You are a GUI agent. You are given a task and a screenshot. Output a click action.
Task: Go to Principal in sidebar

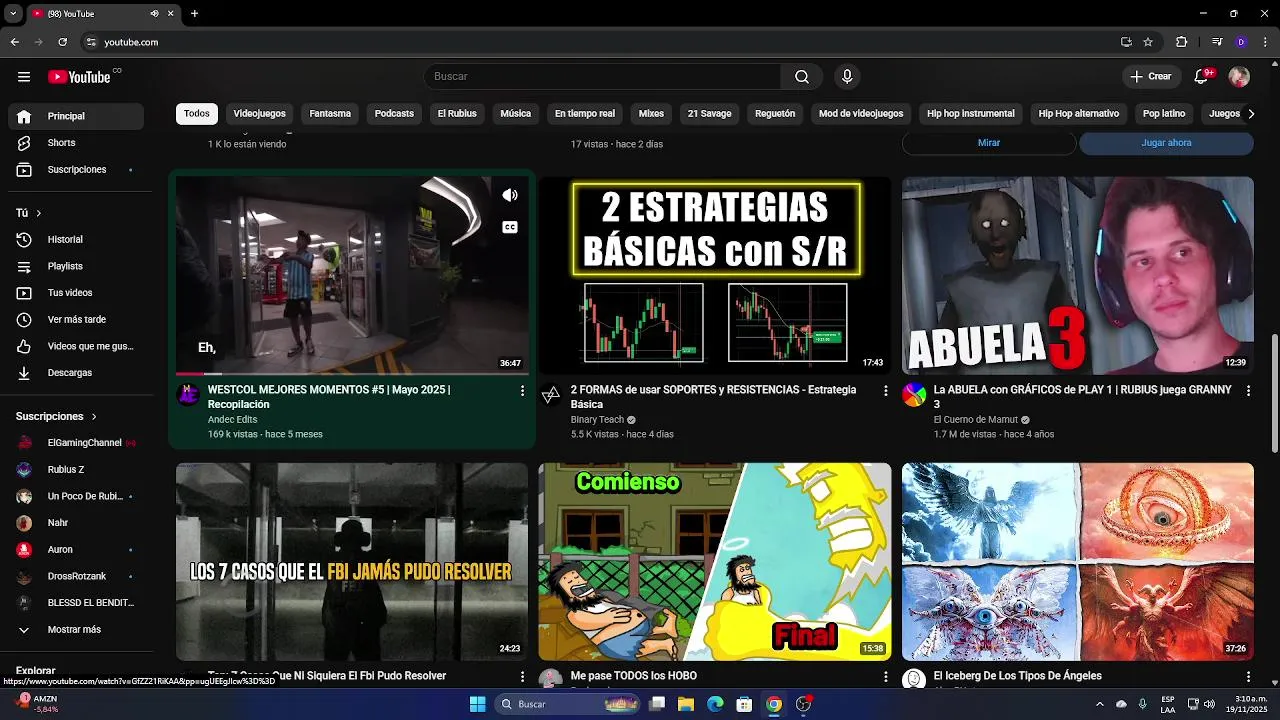tap(76, 116)
